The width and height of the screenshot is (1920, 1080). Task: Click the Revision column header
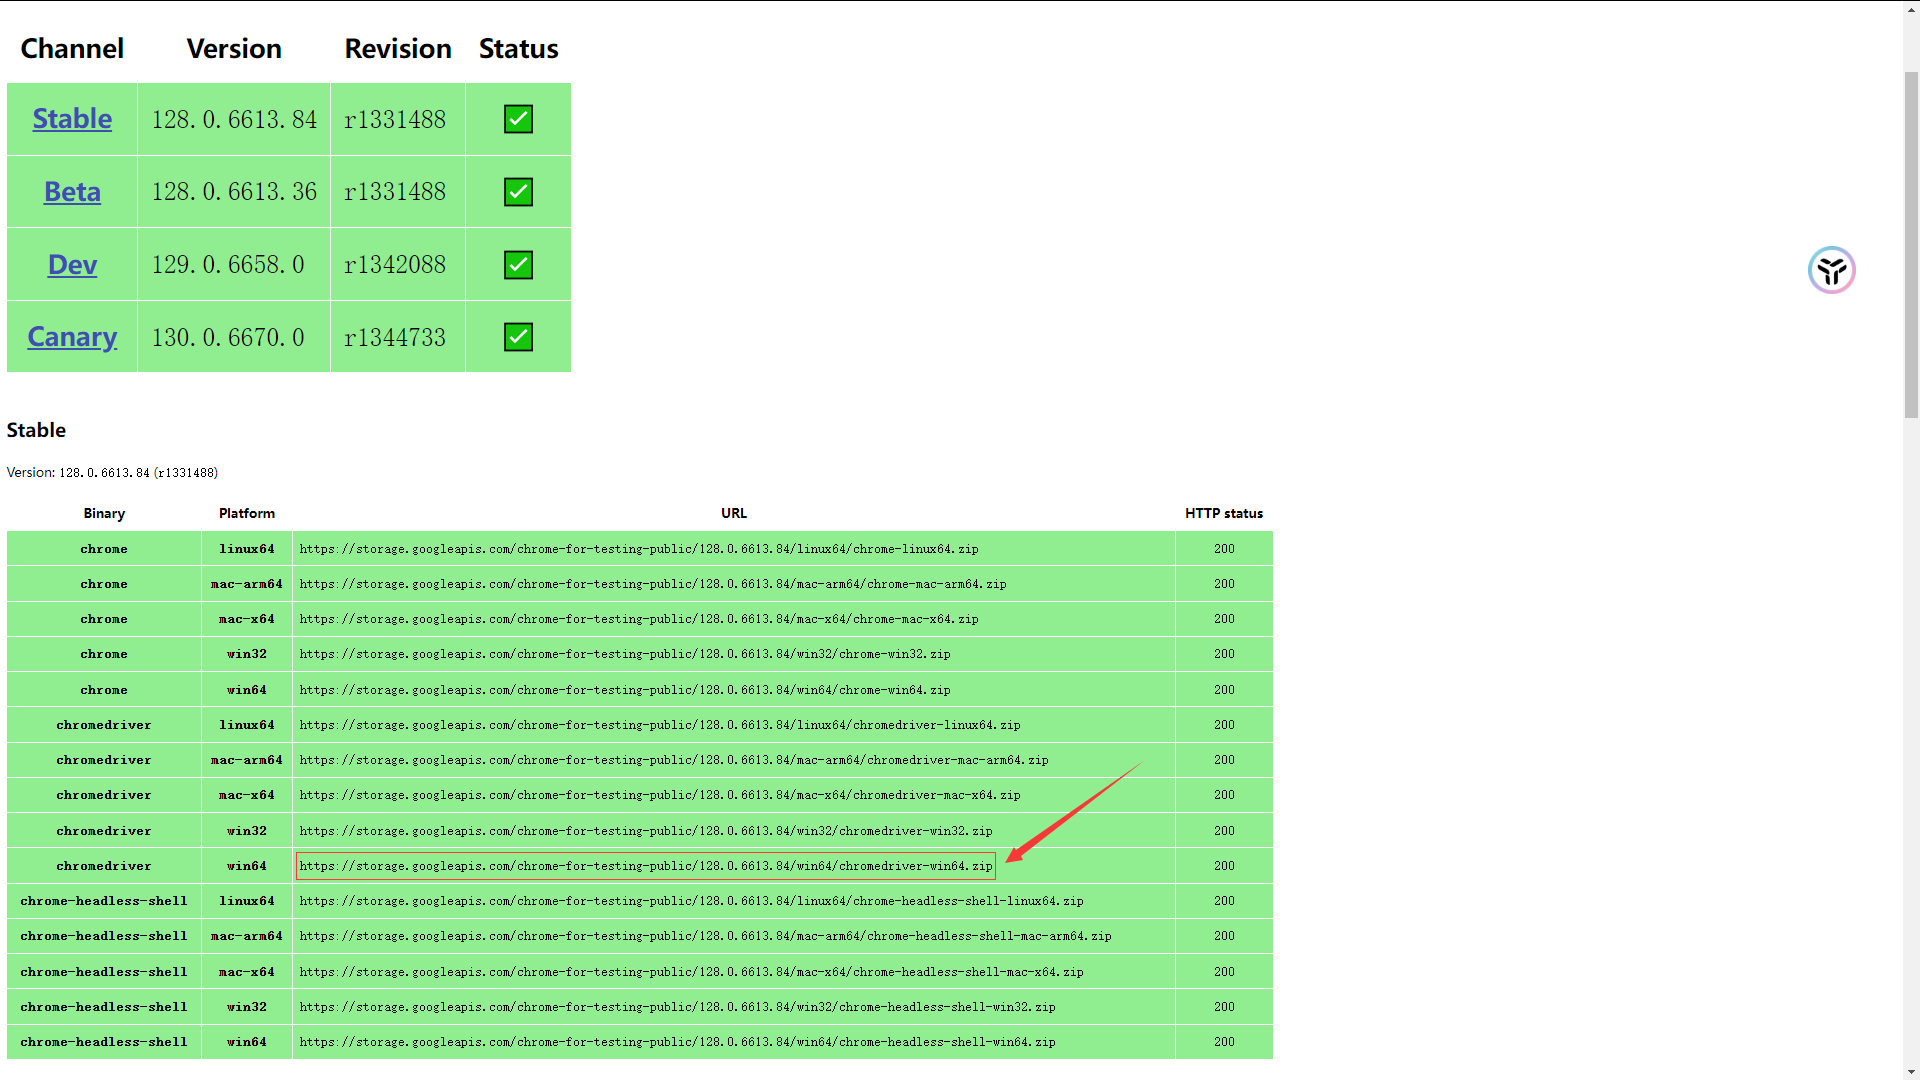(x=398, y=48)
